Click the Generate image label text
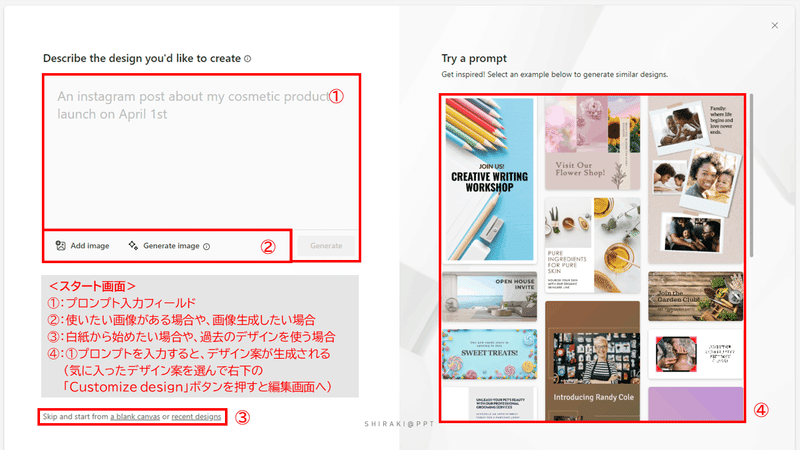The image size is (800, 450). coord(171,245)
